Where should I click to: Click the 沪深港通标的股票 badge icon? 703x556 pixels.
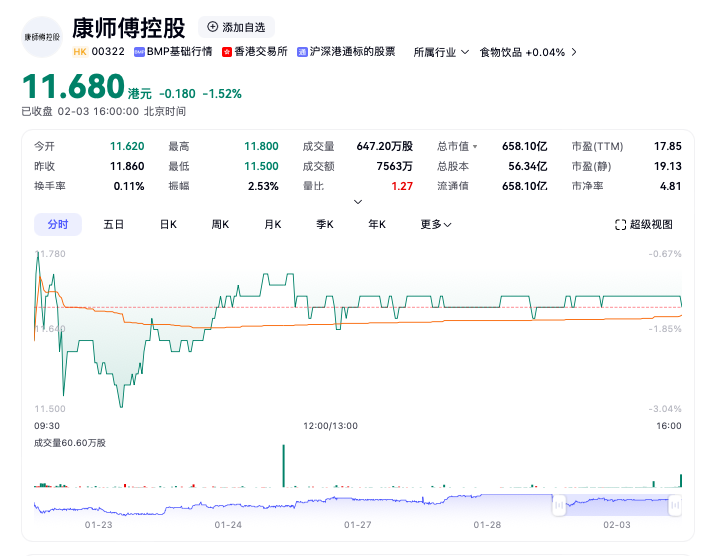click(302, 52)
